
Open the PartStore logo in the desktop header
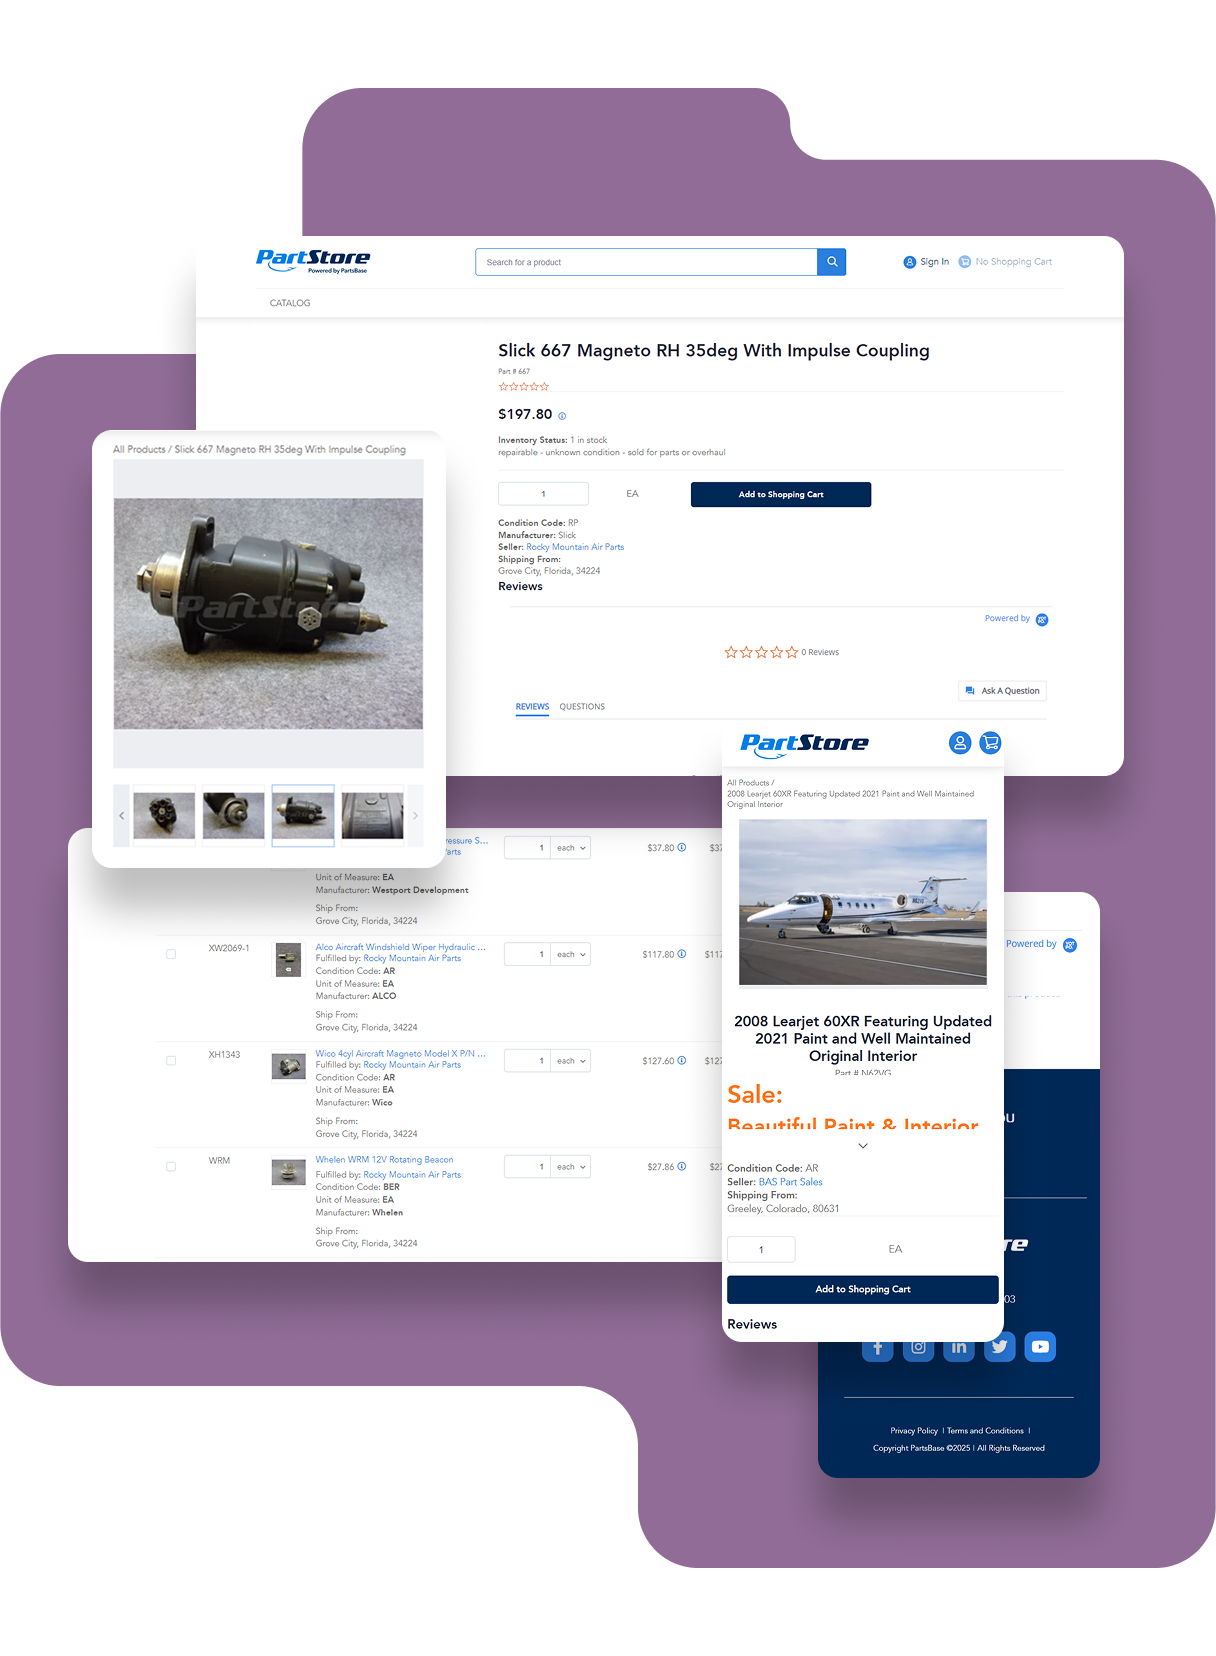(x=313, y=261)
